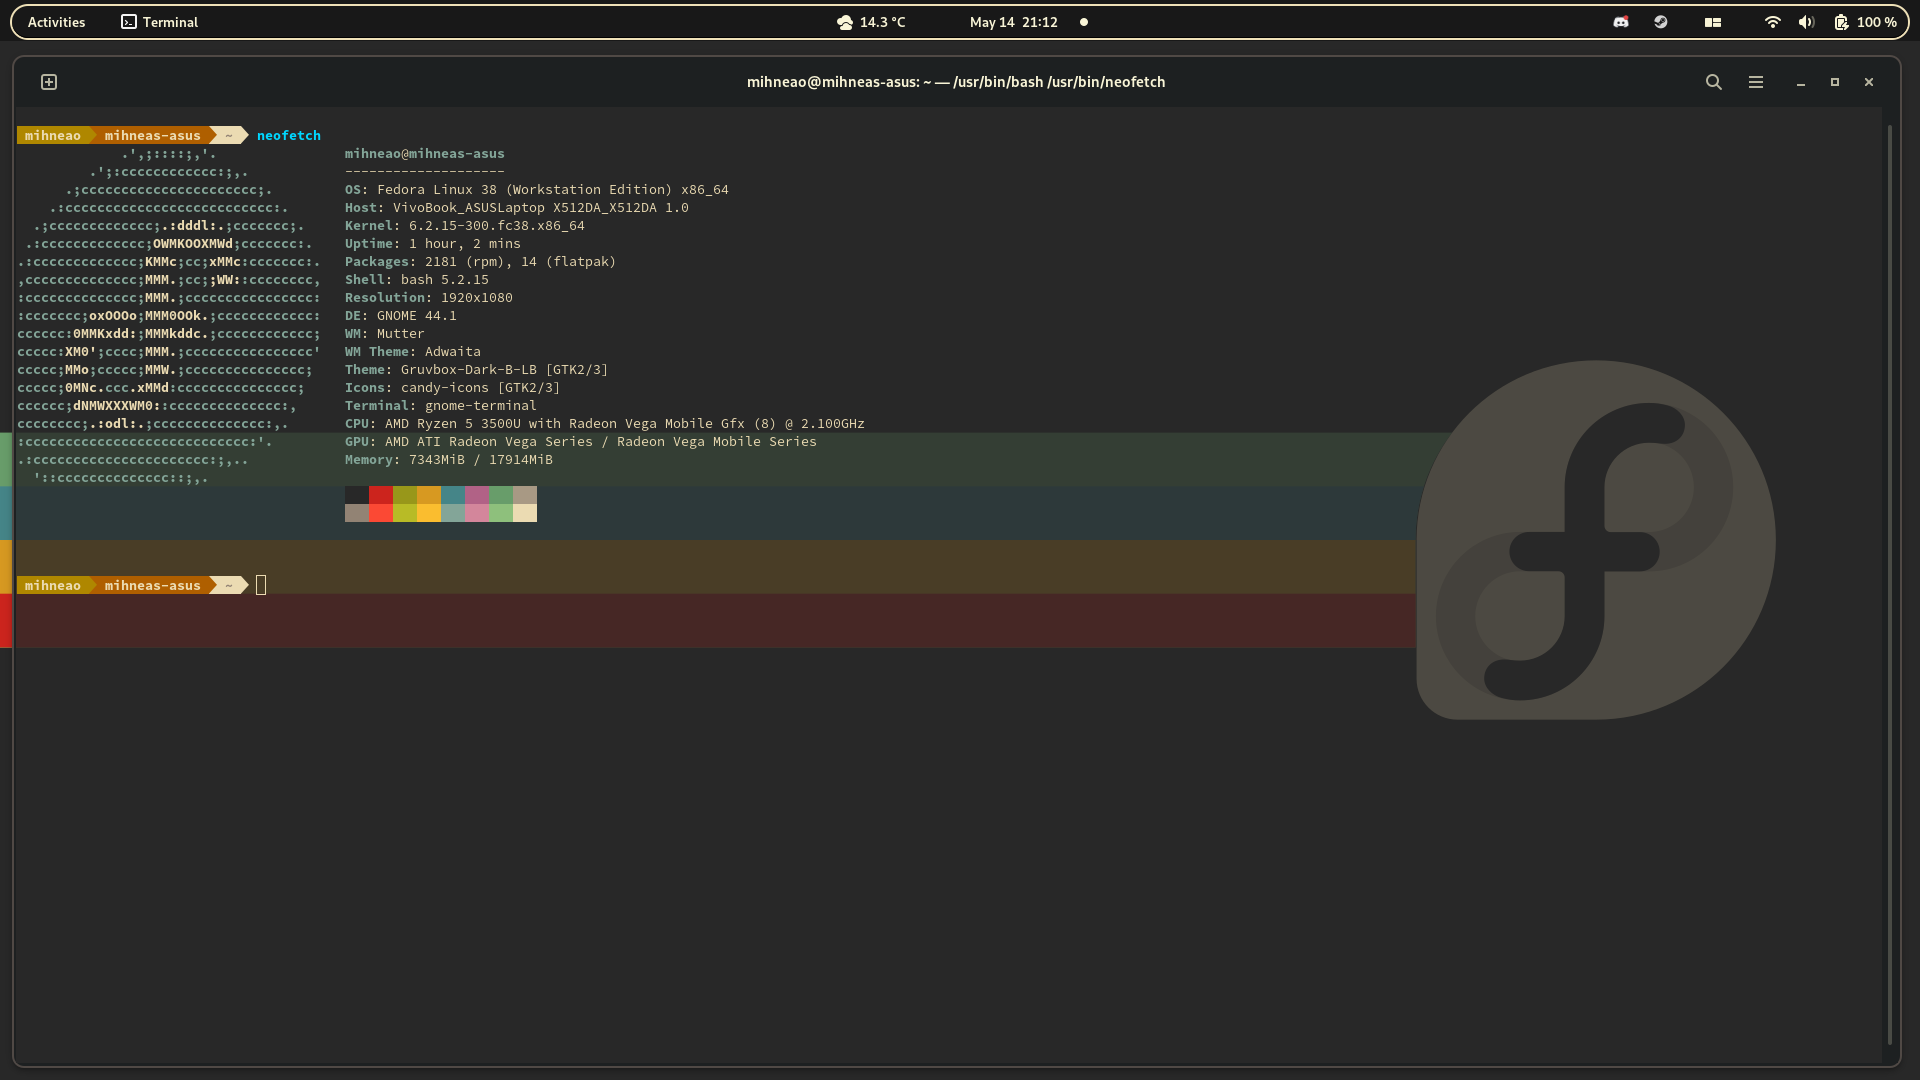Viewport: 1920px width, 1080px height.
Task: Click the terminal window title text
Action: pyautogui.click(x=955, y=82)
